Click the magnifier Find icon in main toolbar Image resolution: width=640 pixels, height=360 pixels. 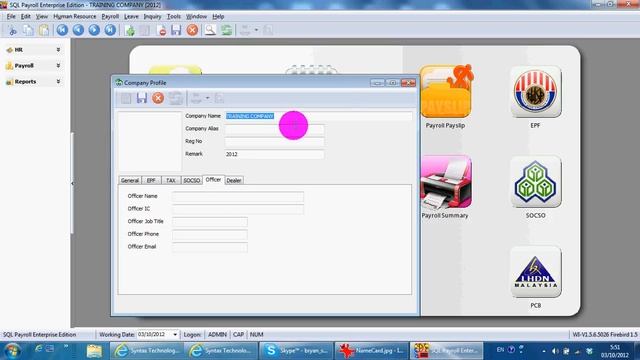[210, 30]
